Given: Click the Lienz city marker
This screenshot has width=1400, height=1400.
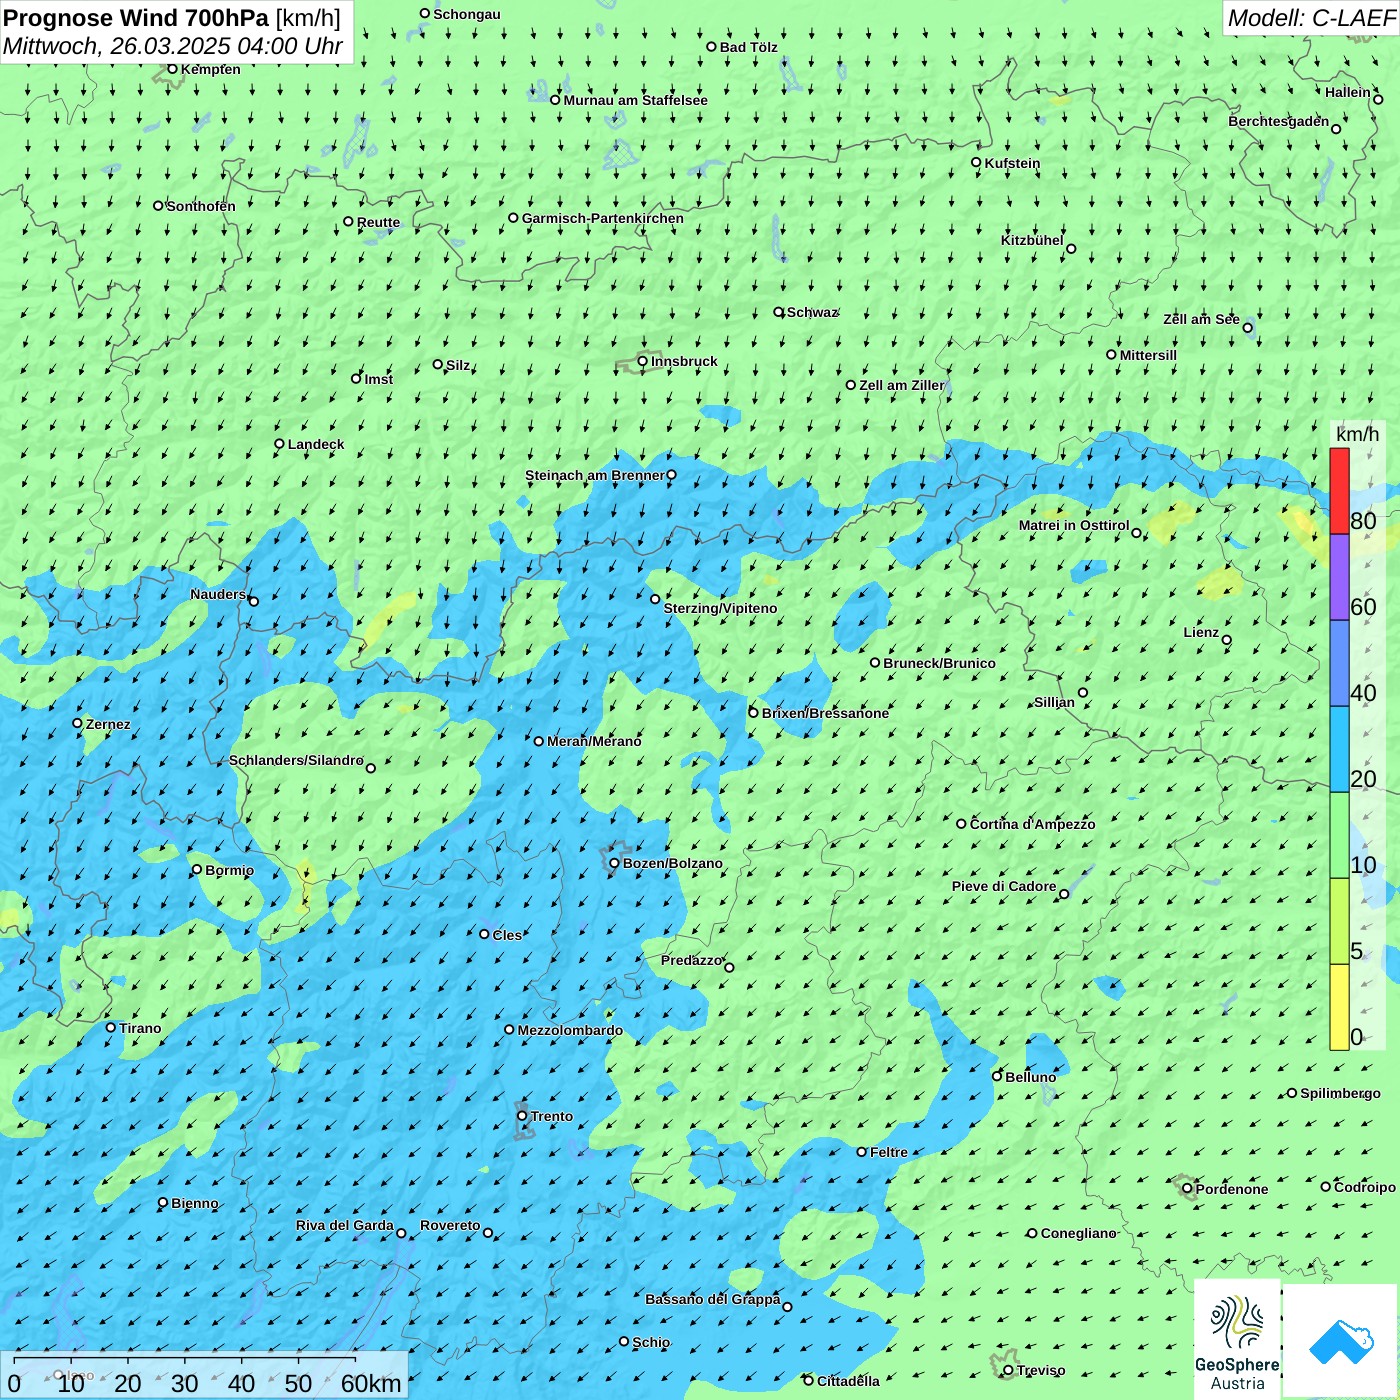Looking at the screenshot, I should [x=1227, y=640].
